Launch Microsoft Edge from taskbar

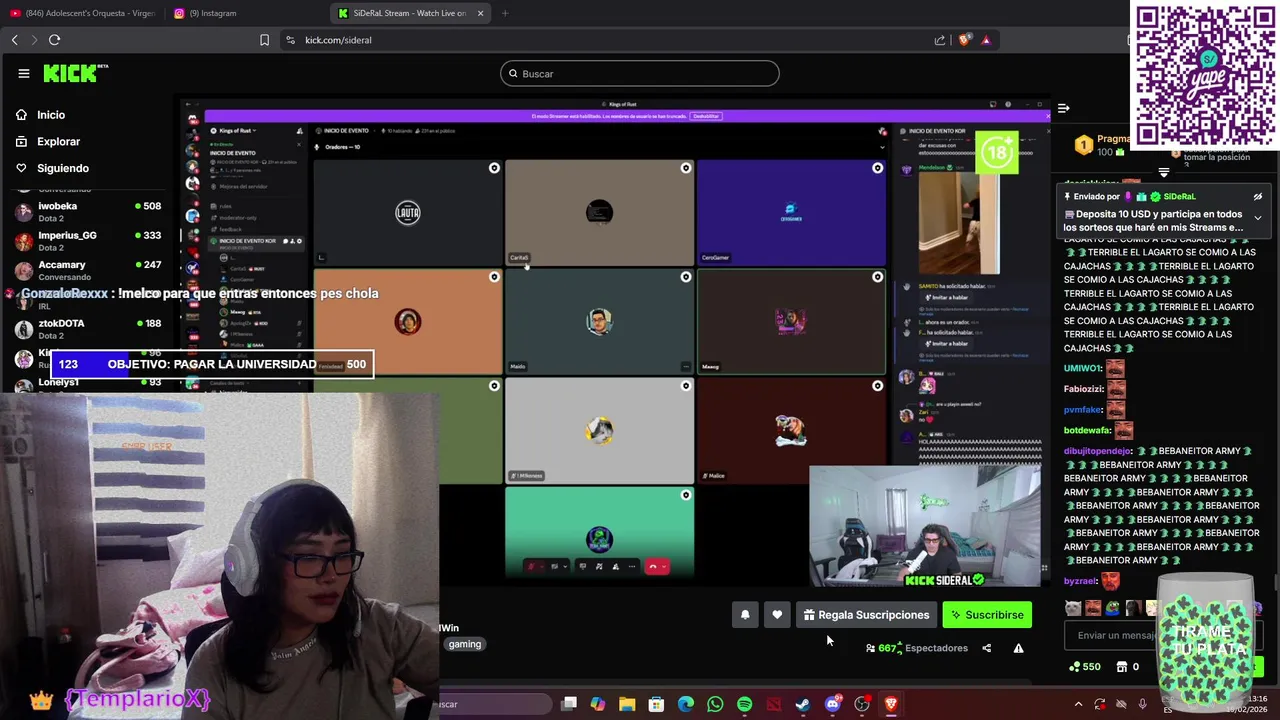(686, 704)
